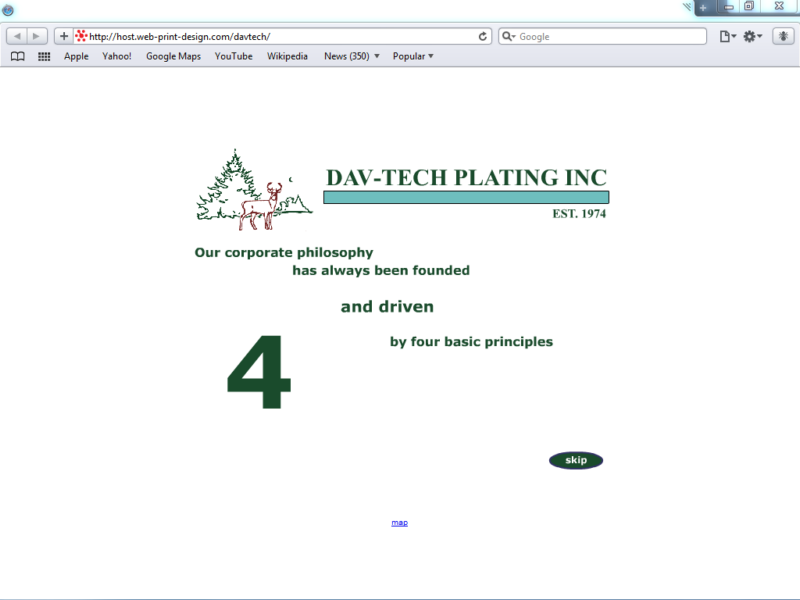This screenshot has width=800, height=600.
Task: Click the 'and driven' text
Action: pos(387,307)
